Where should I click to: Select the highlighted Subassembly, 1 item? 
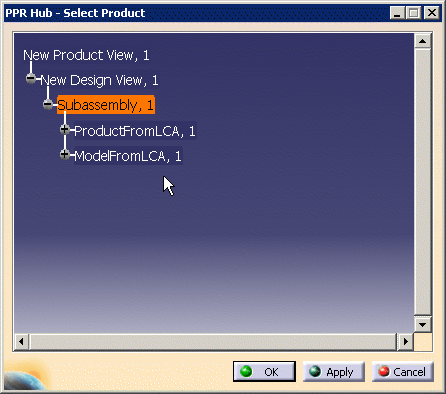[106, 105]
